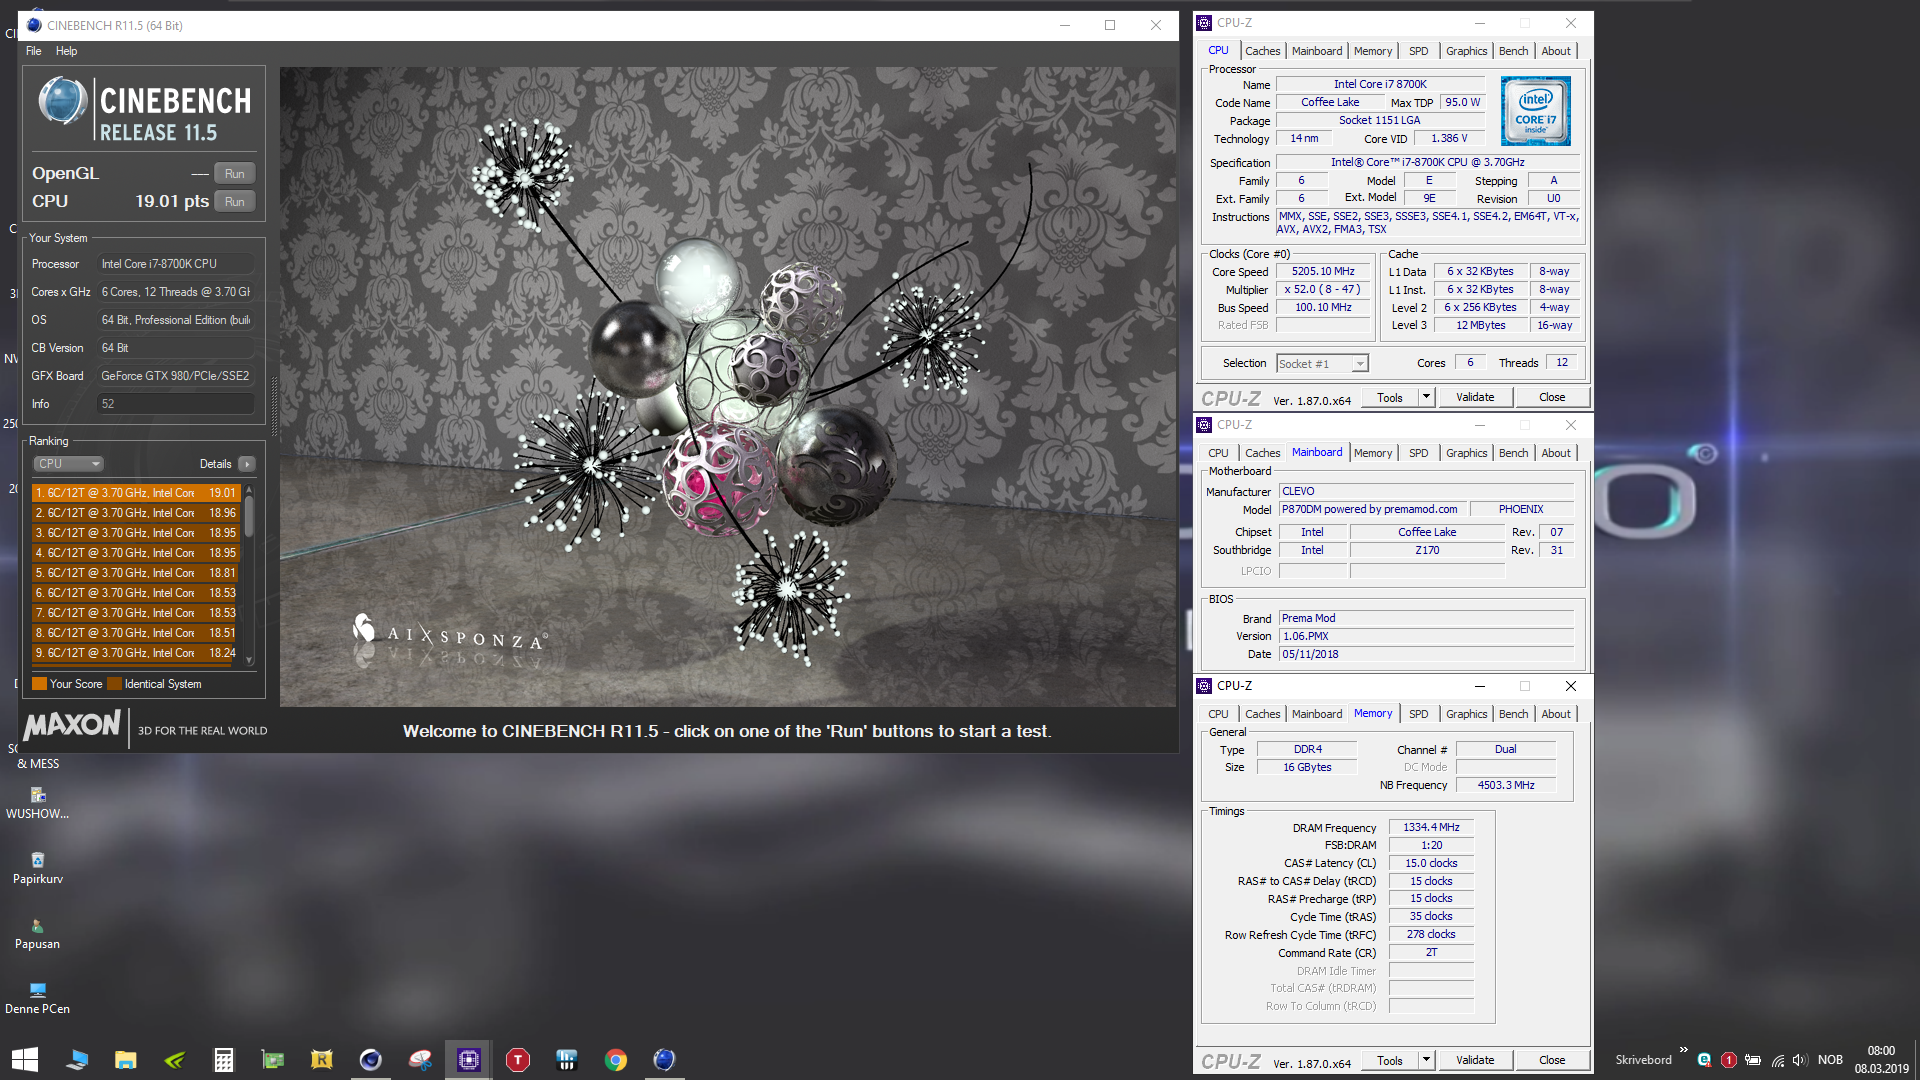
Task: Open the blue bar-chart monitor taskbar app
Action: (x=566, y=1059)
